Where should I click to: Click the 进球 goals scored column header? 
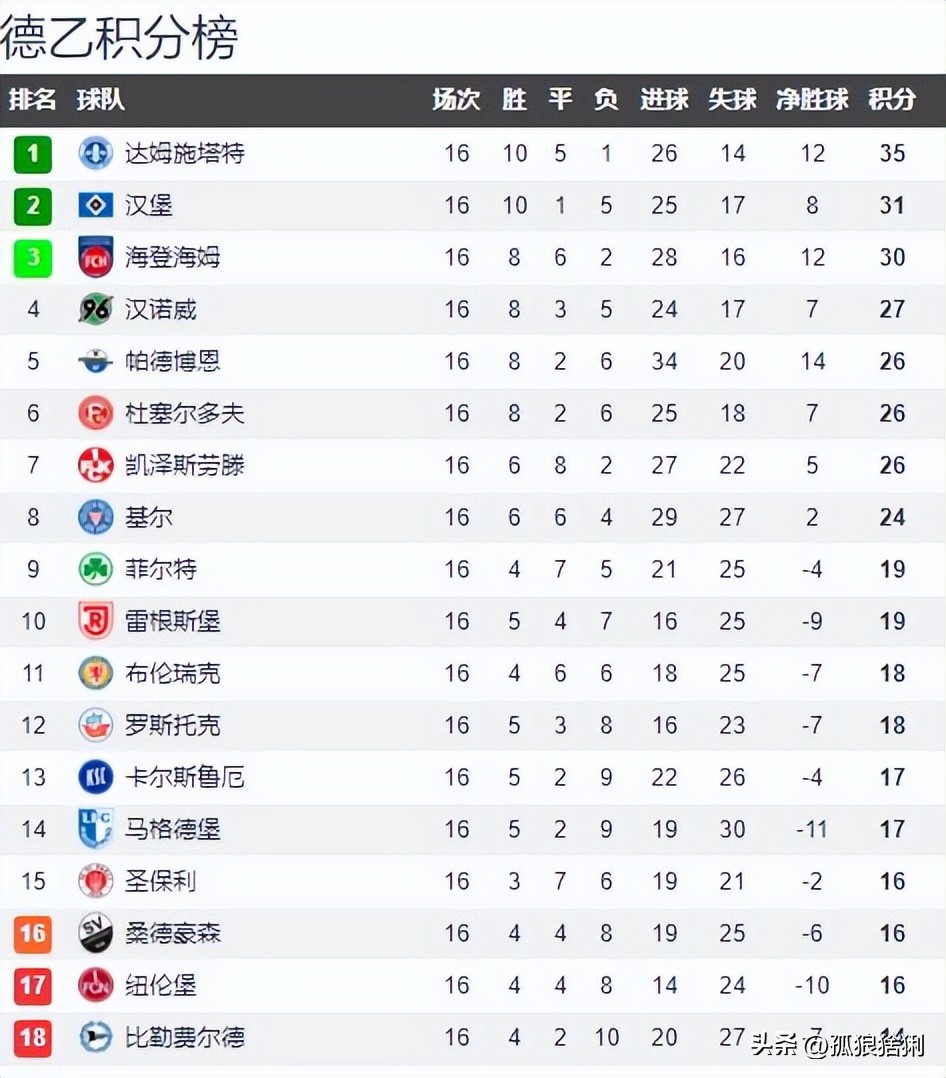coord(664,100)
